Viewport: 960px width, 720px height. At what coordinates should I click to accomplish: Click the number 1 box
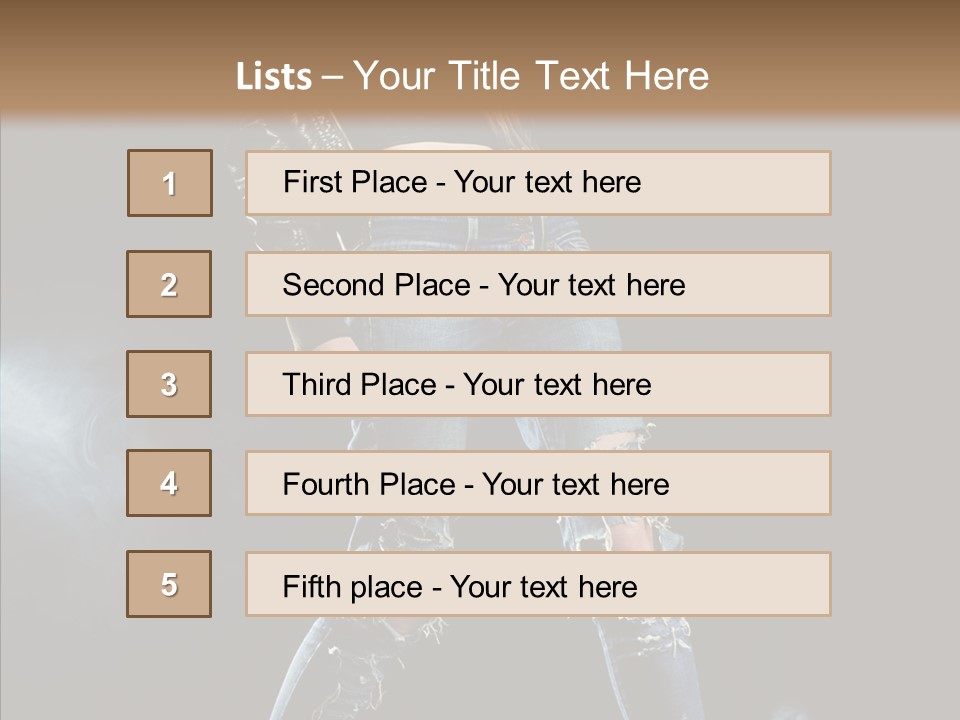(170, 183)
